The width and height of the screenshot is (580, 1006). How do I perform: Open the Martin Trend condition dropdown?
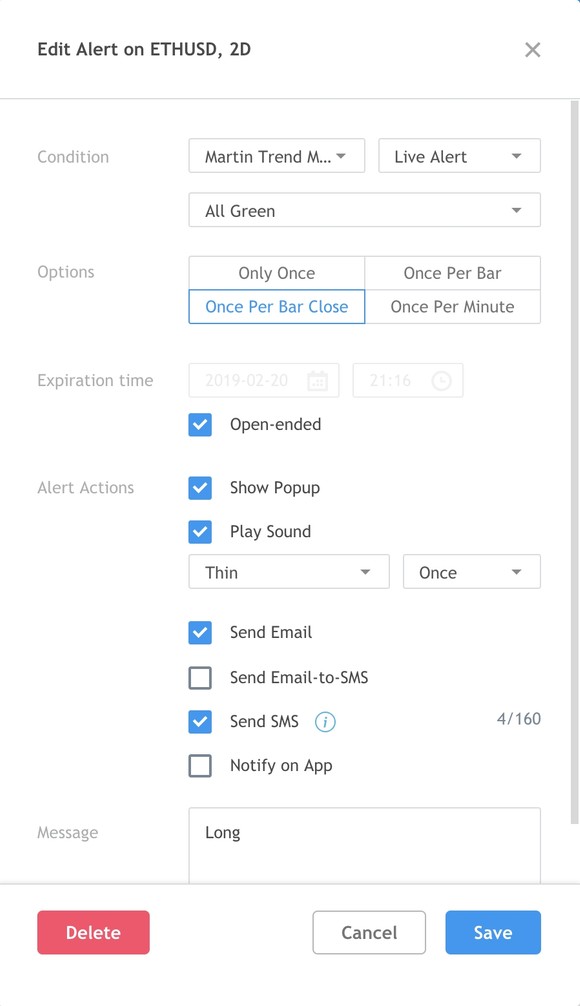pos(277,156)
